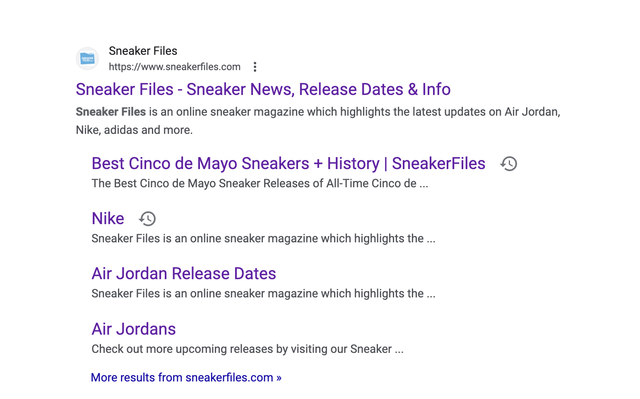The height and width of the screenshot is (399, 640).
Task: Click the description snippet under the Nike link
Action: pyautogui.click(x=263, y=239)
